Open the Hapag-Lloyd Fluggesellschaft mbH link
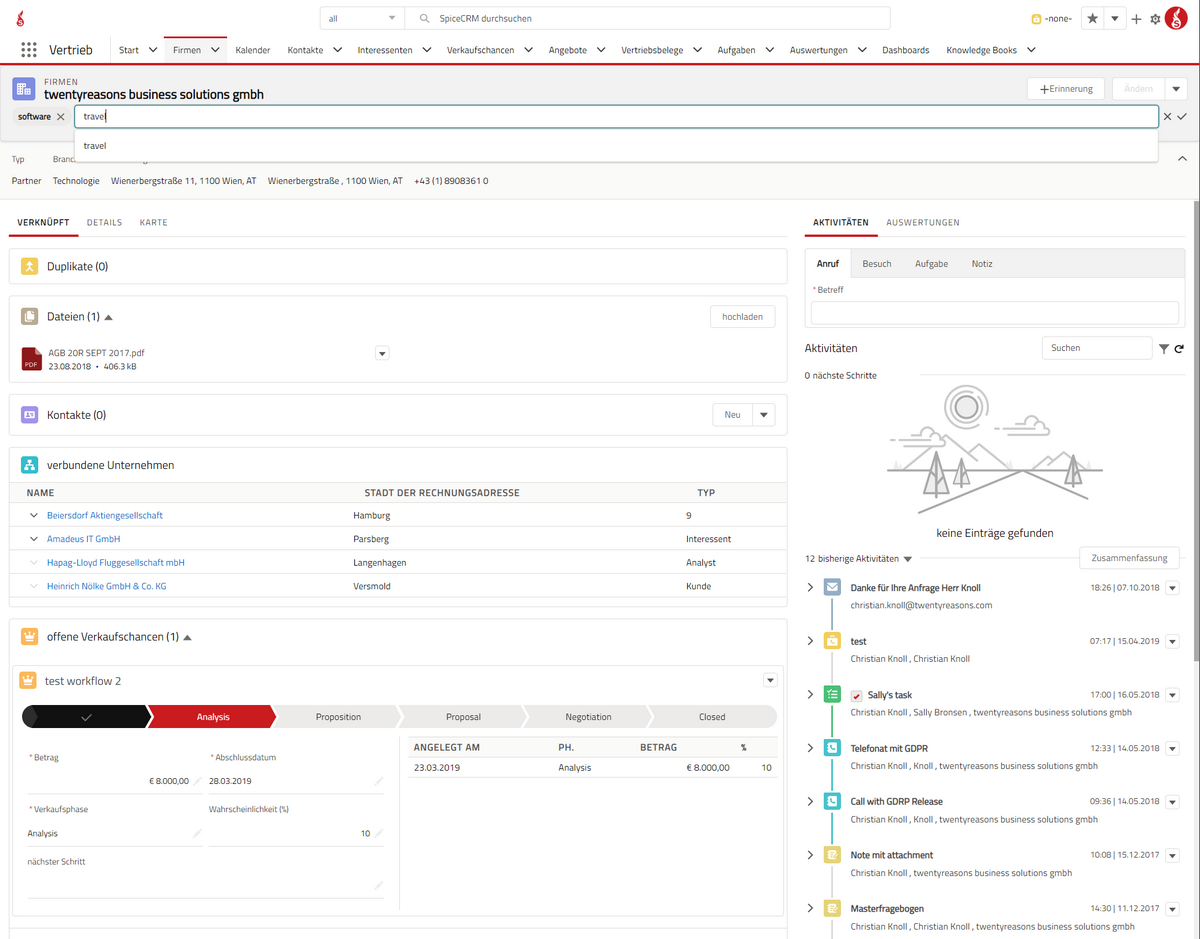The height and width of the screenshot is (939, 1200). tap(116, 563)
